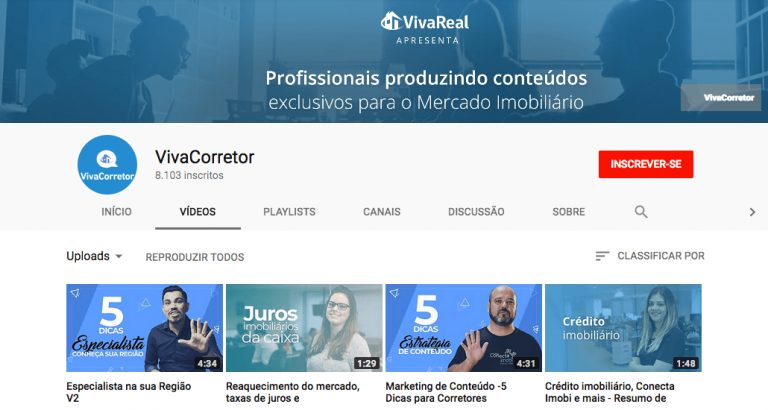Select the Vídeos tab
The width and height of the screenshot is (768, 410).
198,212
